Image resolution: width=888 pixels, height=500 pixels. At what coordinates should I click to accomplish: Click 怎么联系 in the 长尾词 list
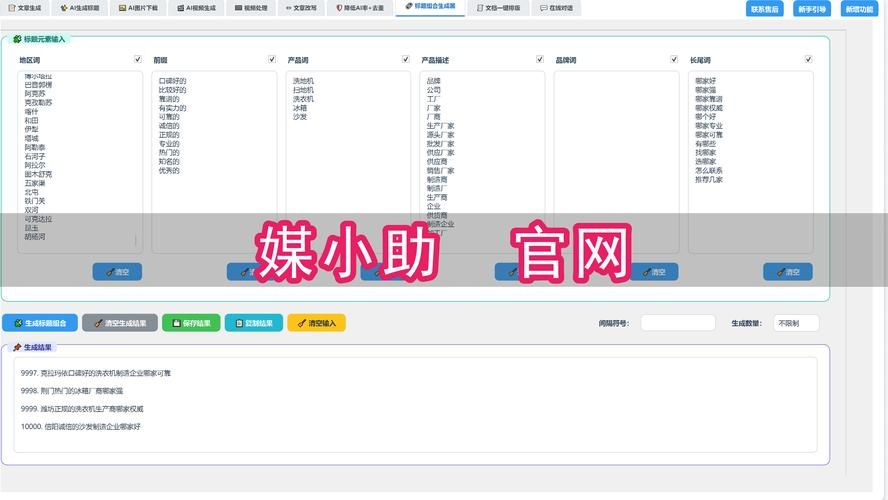point(709,170)
